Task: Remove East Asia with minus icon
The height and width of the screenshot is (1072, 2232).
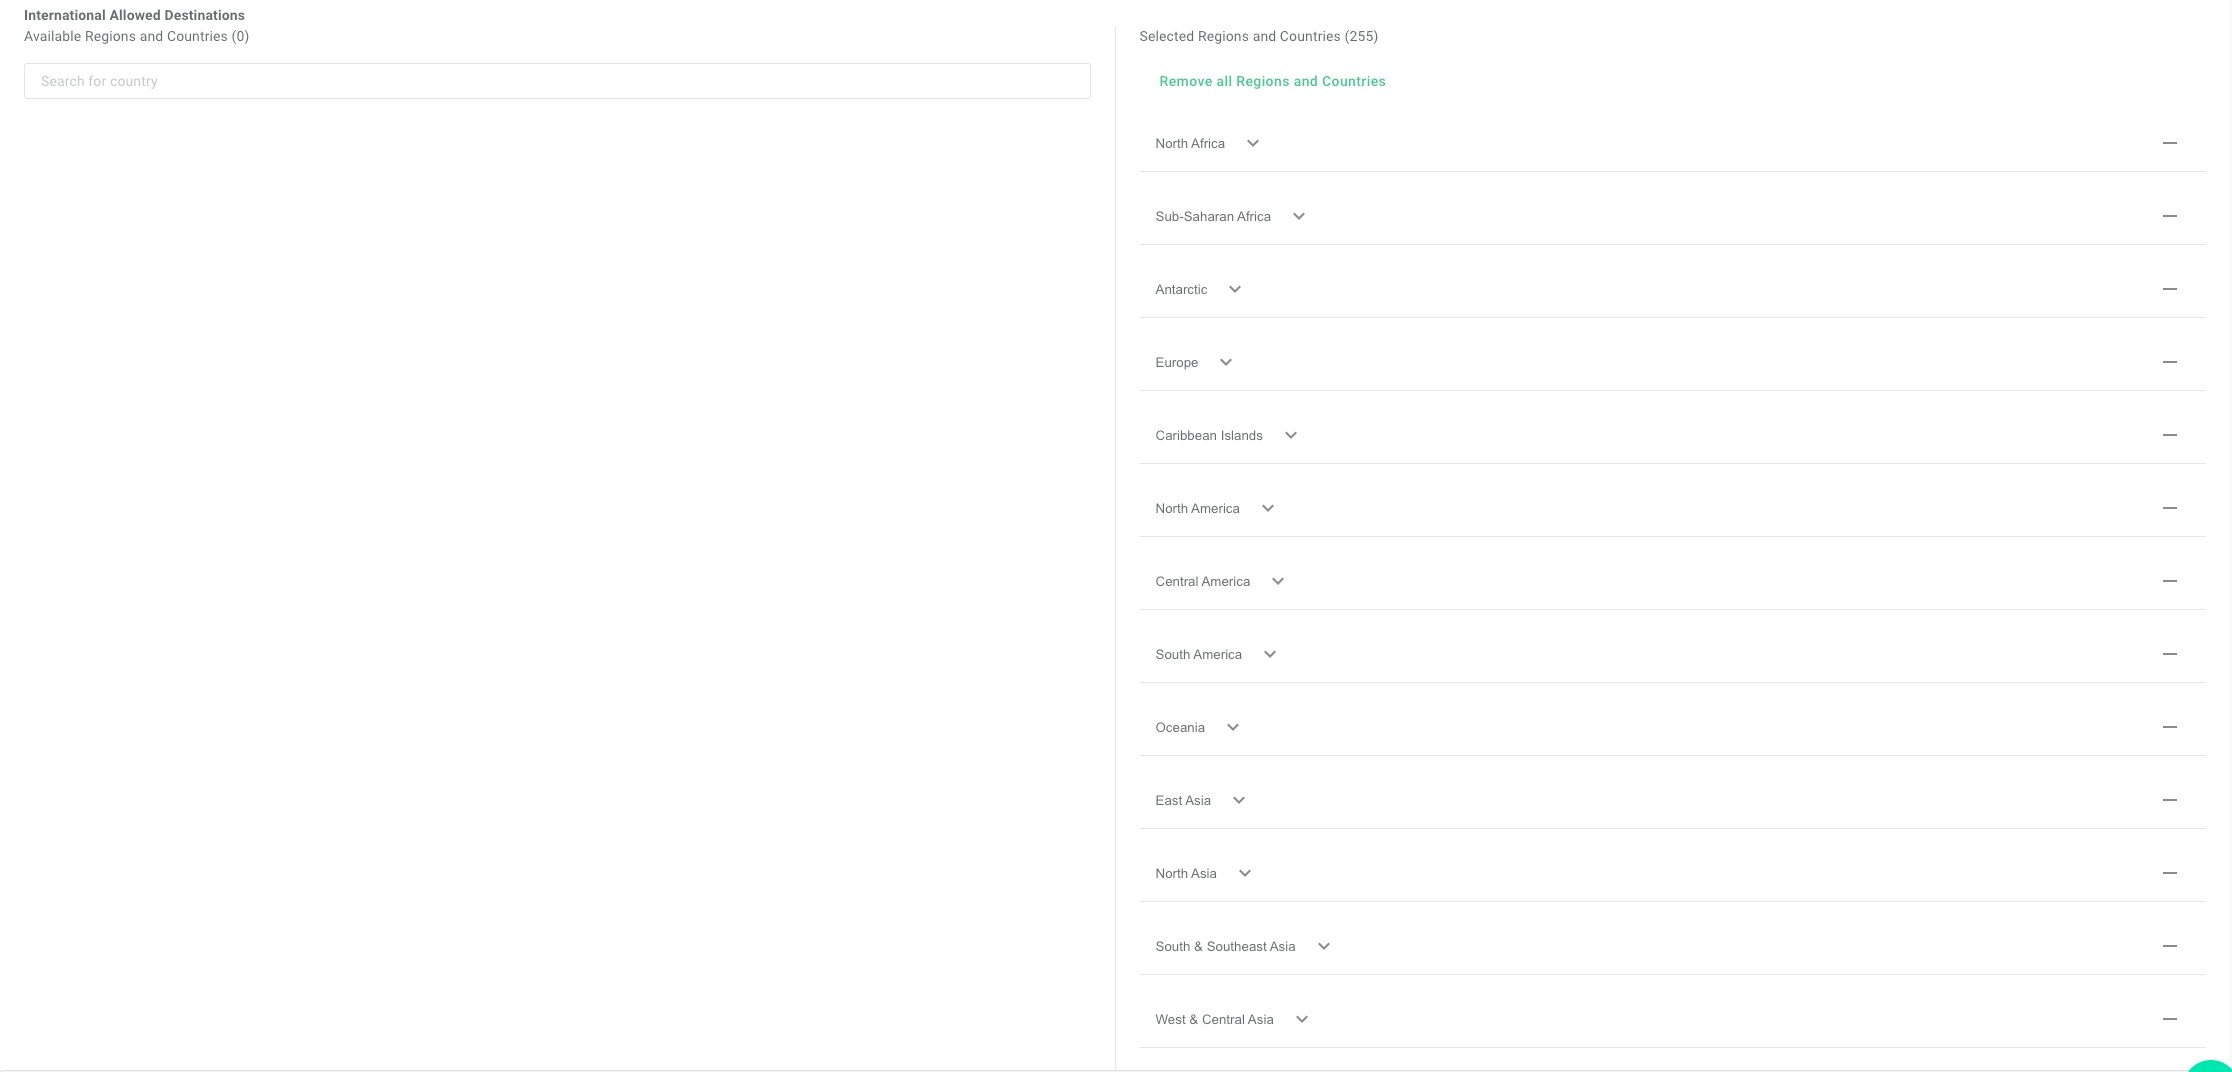Action: (x=2169, y=800)
